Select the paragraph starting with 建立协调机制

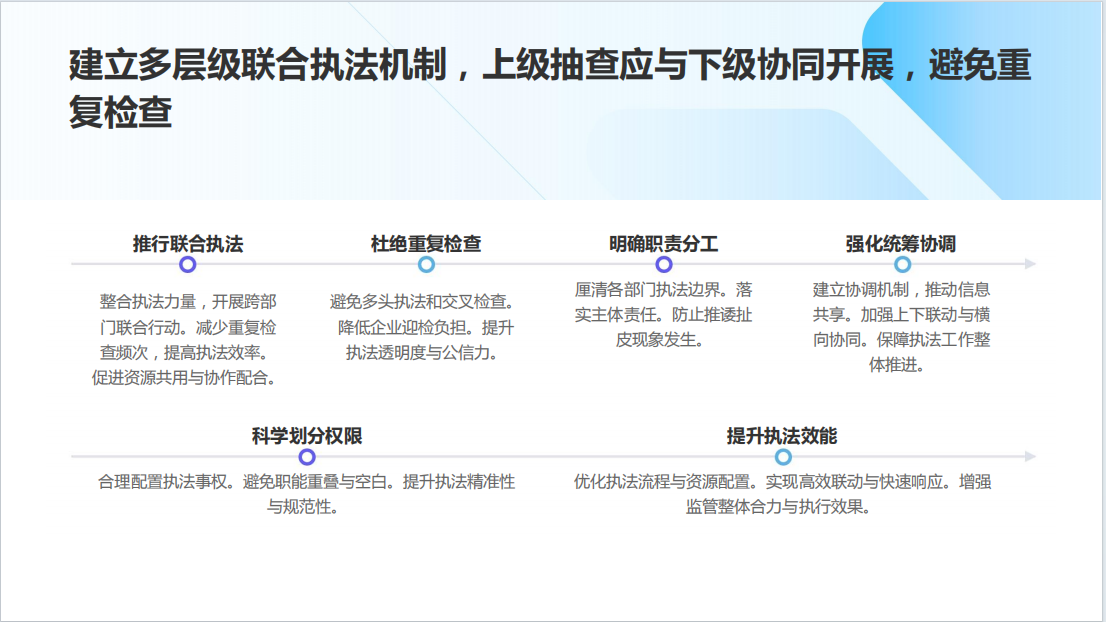901,327
